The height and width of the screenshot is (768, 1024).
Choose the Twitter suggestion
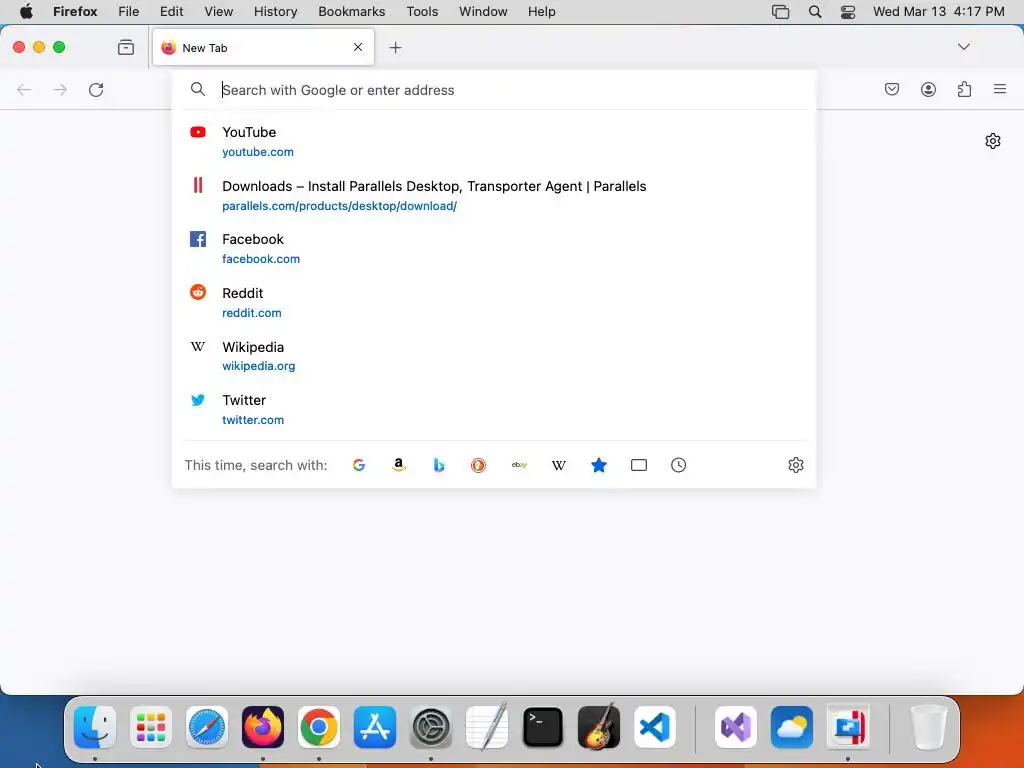pyautogui.click(x=494, y=409)
